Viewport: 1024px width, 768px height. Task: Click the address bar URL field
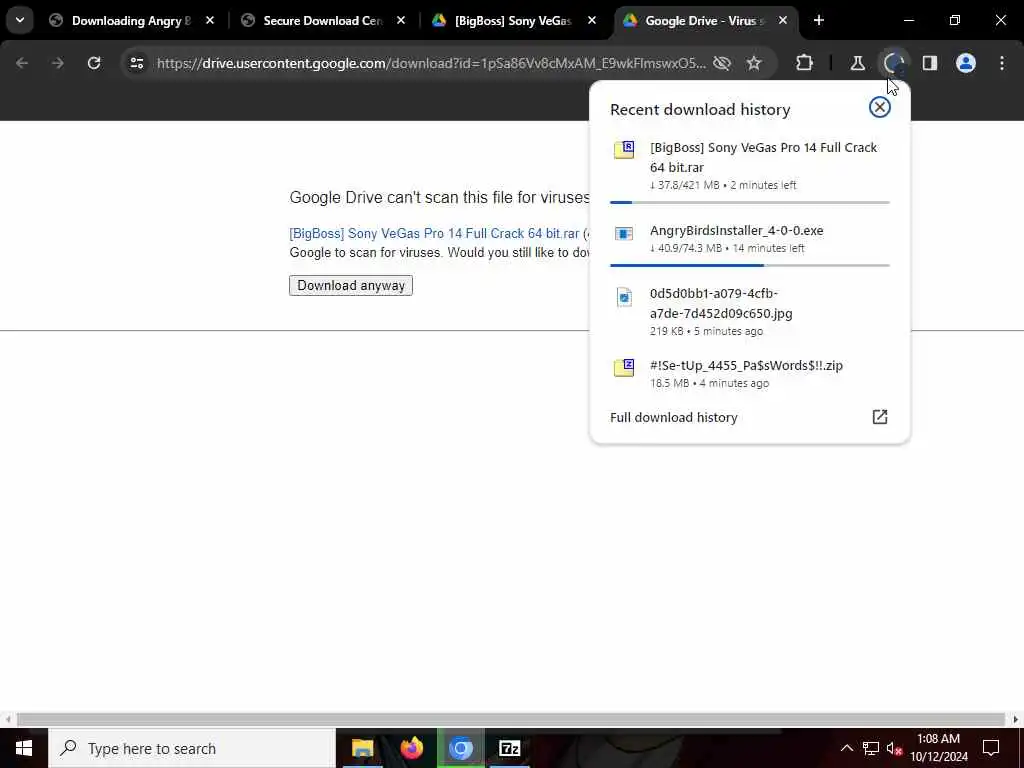[431, 63]
